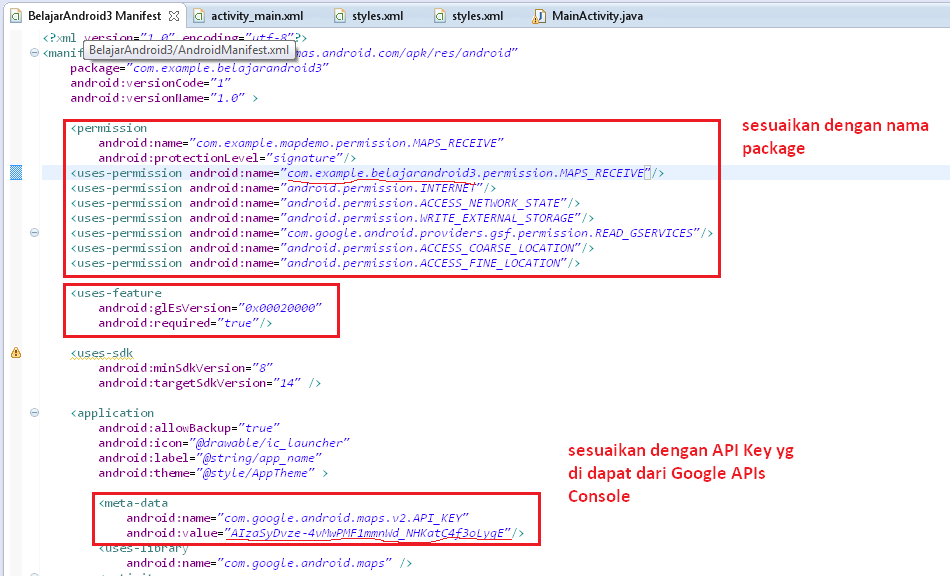Click com.example.belajarandroid3.permission.MAPS_RECEIVE value
The width and height of the screenshot is (950, 576).
click(465, 173)
